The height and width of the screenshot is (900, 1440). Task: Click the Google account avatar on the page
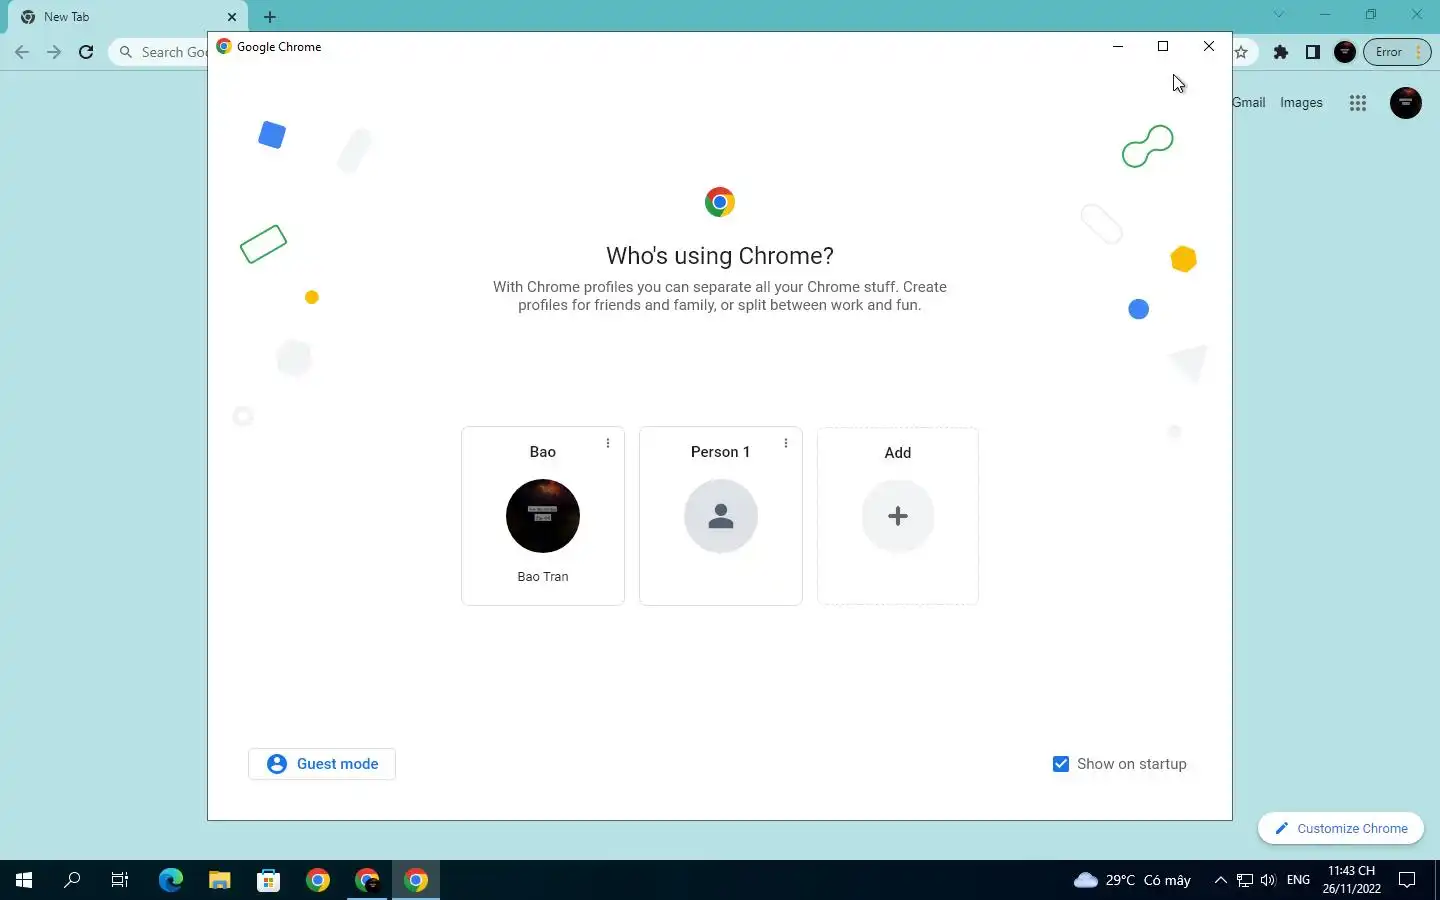tap(1406, 103)
